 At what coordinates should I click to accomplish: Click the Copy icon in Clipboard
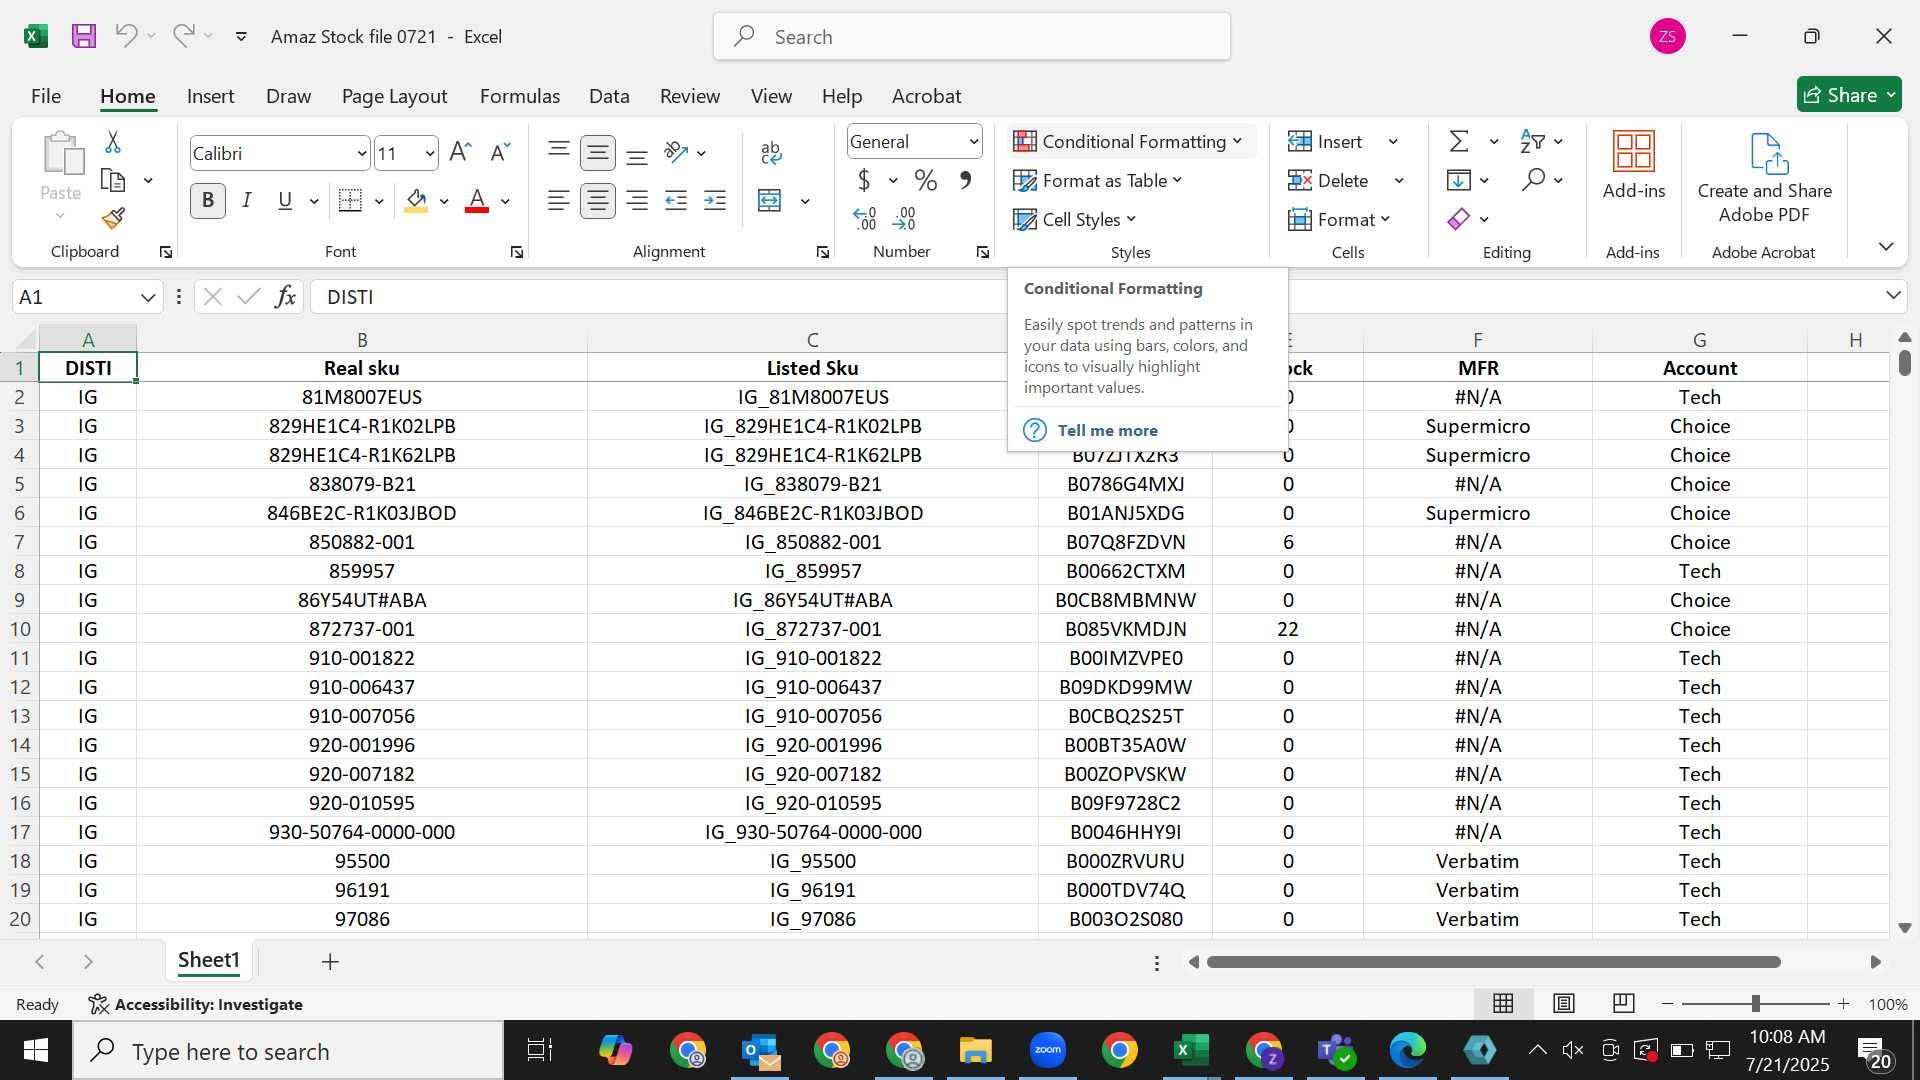(113, 181)
